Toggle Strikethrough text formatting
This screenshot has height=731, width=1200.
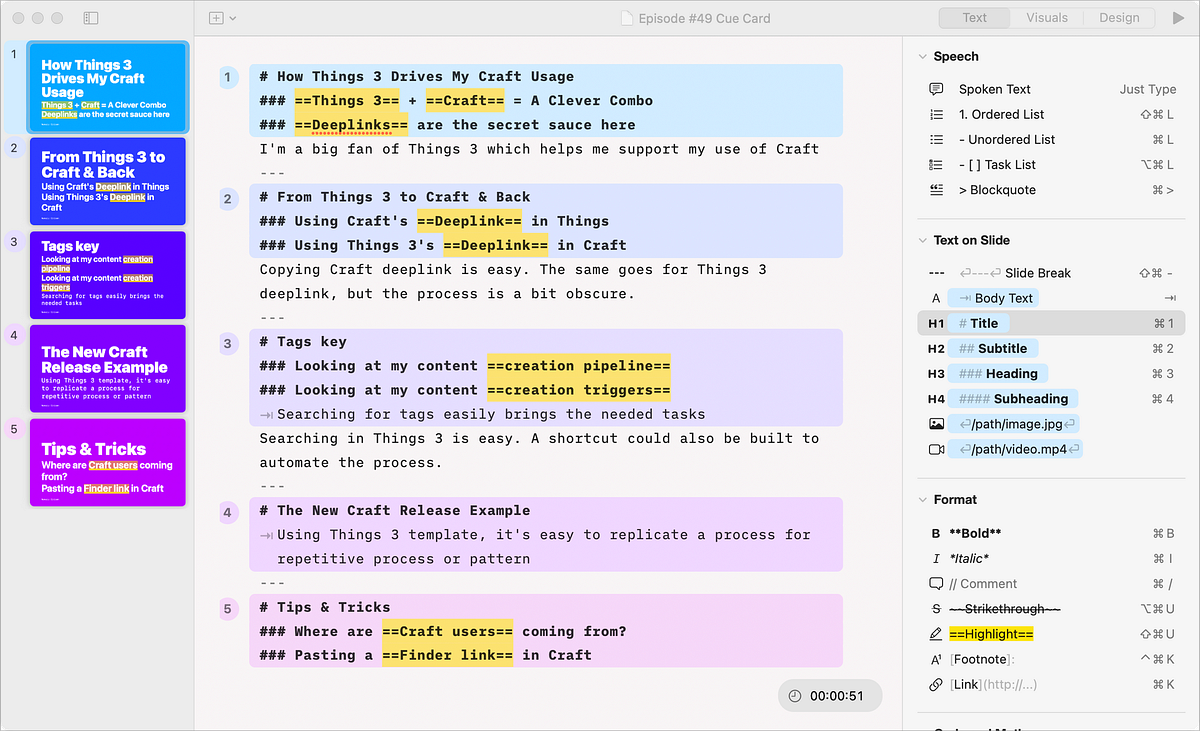point(935,608)
